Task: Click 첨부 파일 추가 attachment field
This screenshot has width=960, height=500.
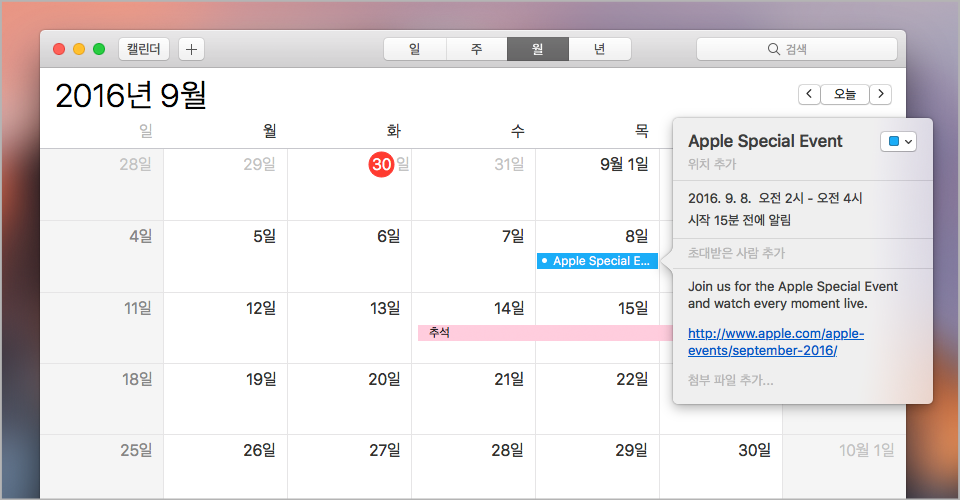Action: pos(730,380)
